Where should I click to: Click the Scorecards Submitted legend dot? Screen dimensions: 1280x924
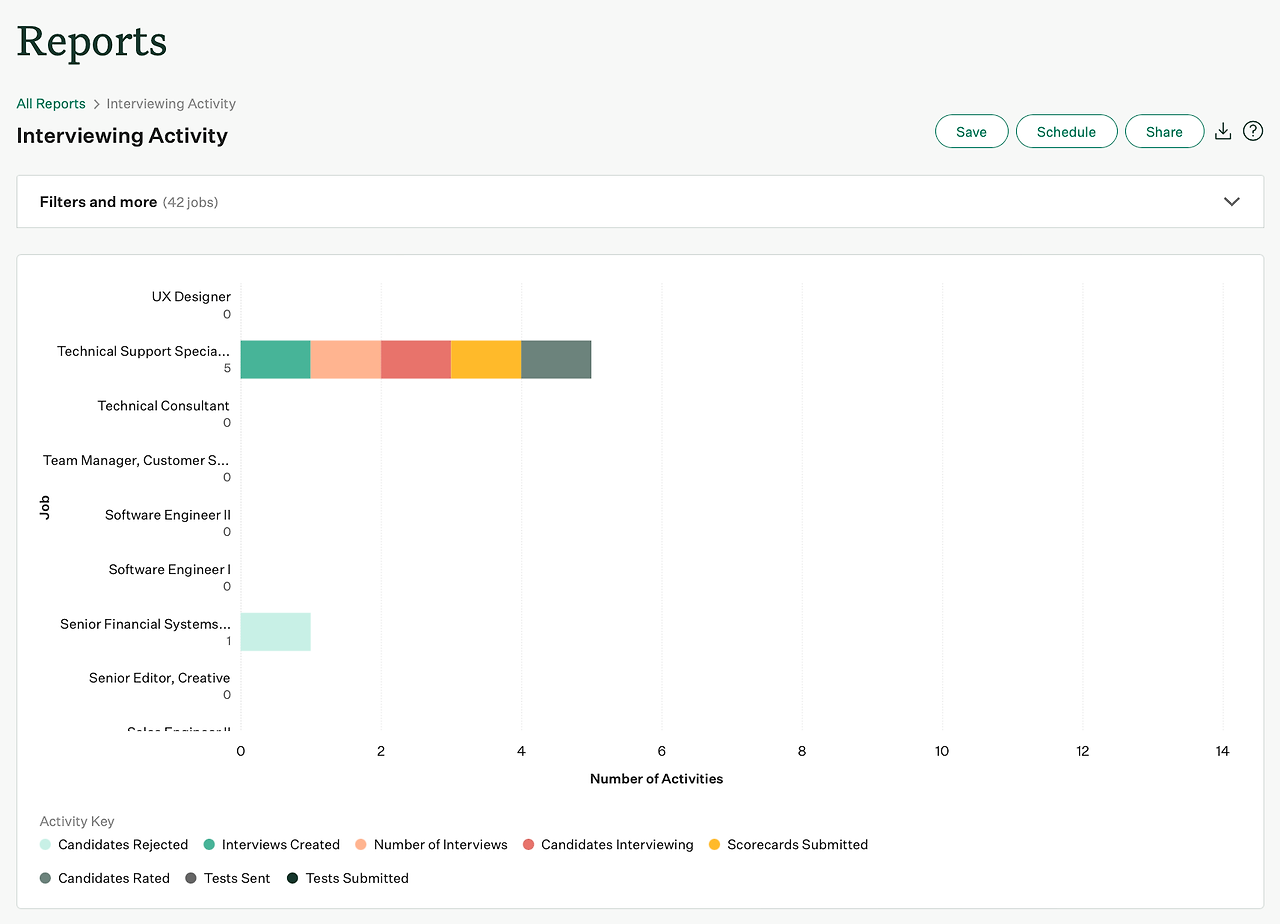click(714, 844)
